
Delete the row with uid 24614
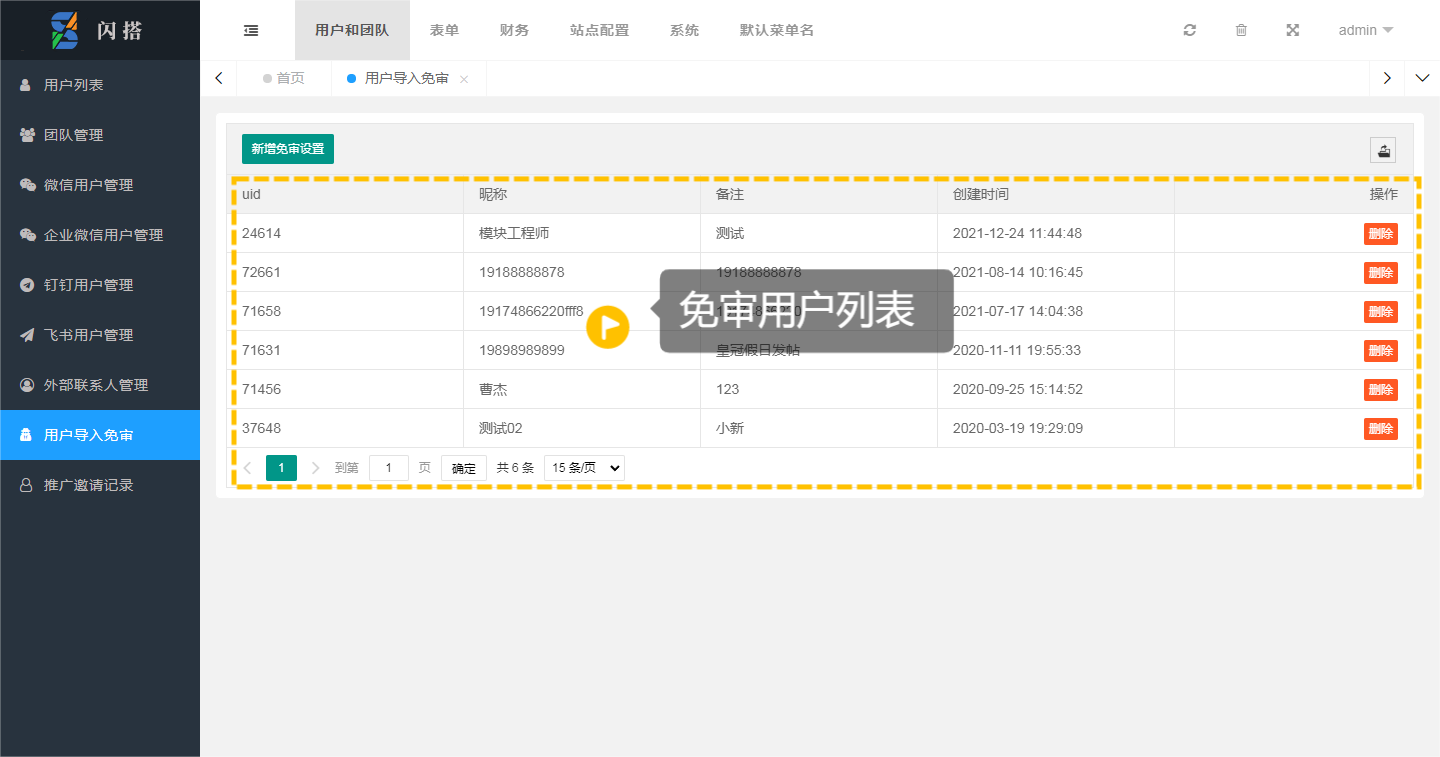point(1380,234)
